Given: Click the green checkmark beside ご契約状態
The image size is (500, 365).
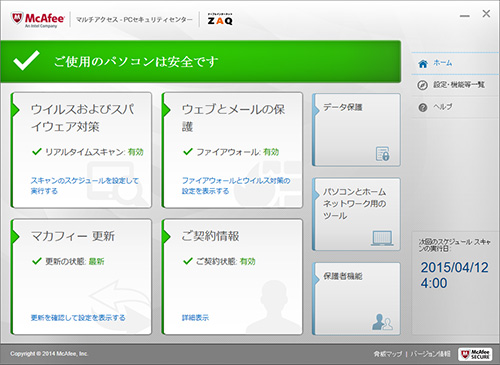Looking at the screenshot, I should point(188,261).
